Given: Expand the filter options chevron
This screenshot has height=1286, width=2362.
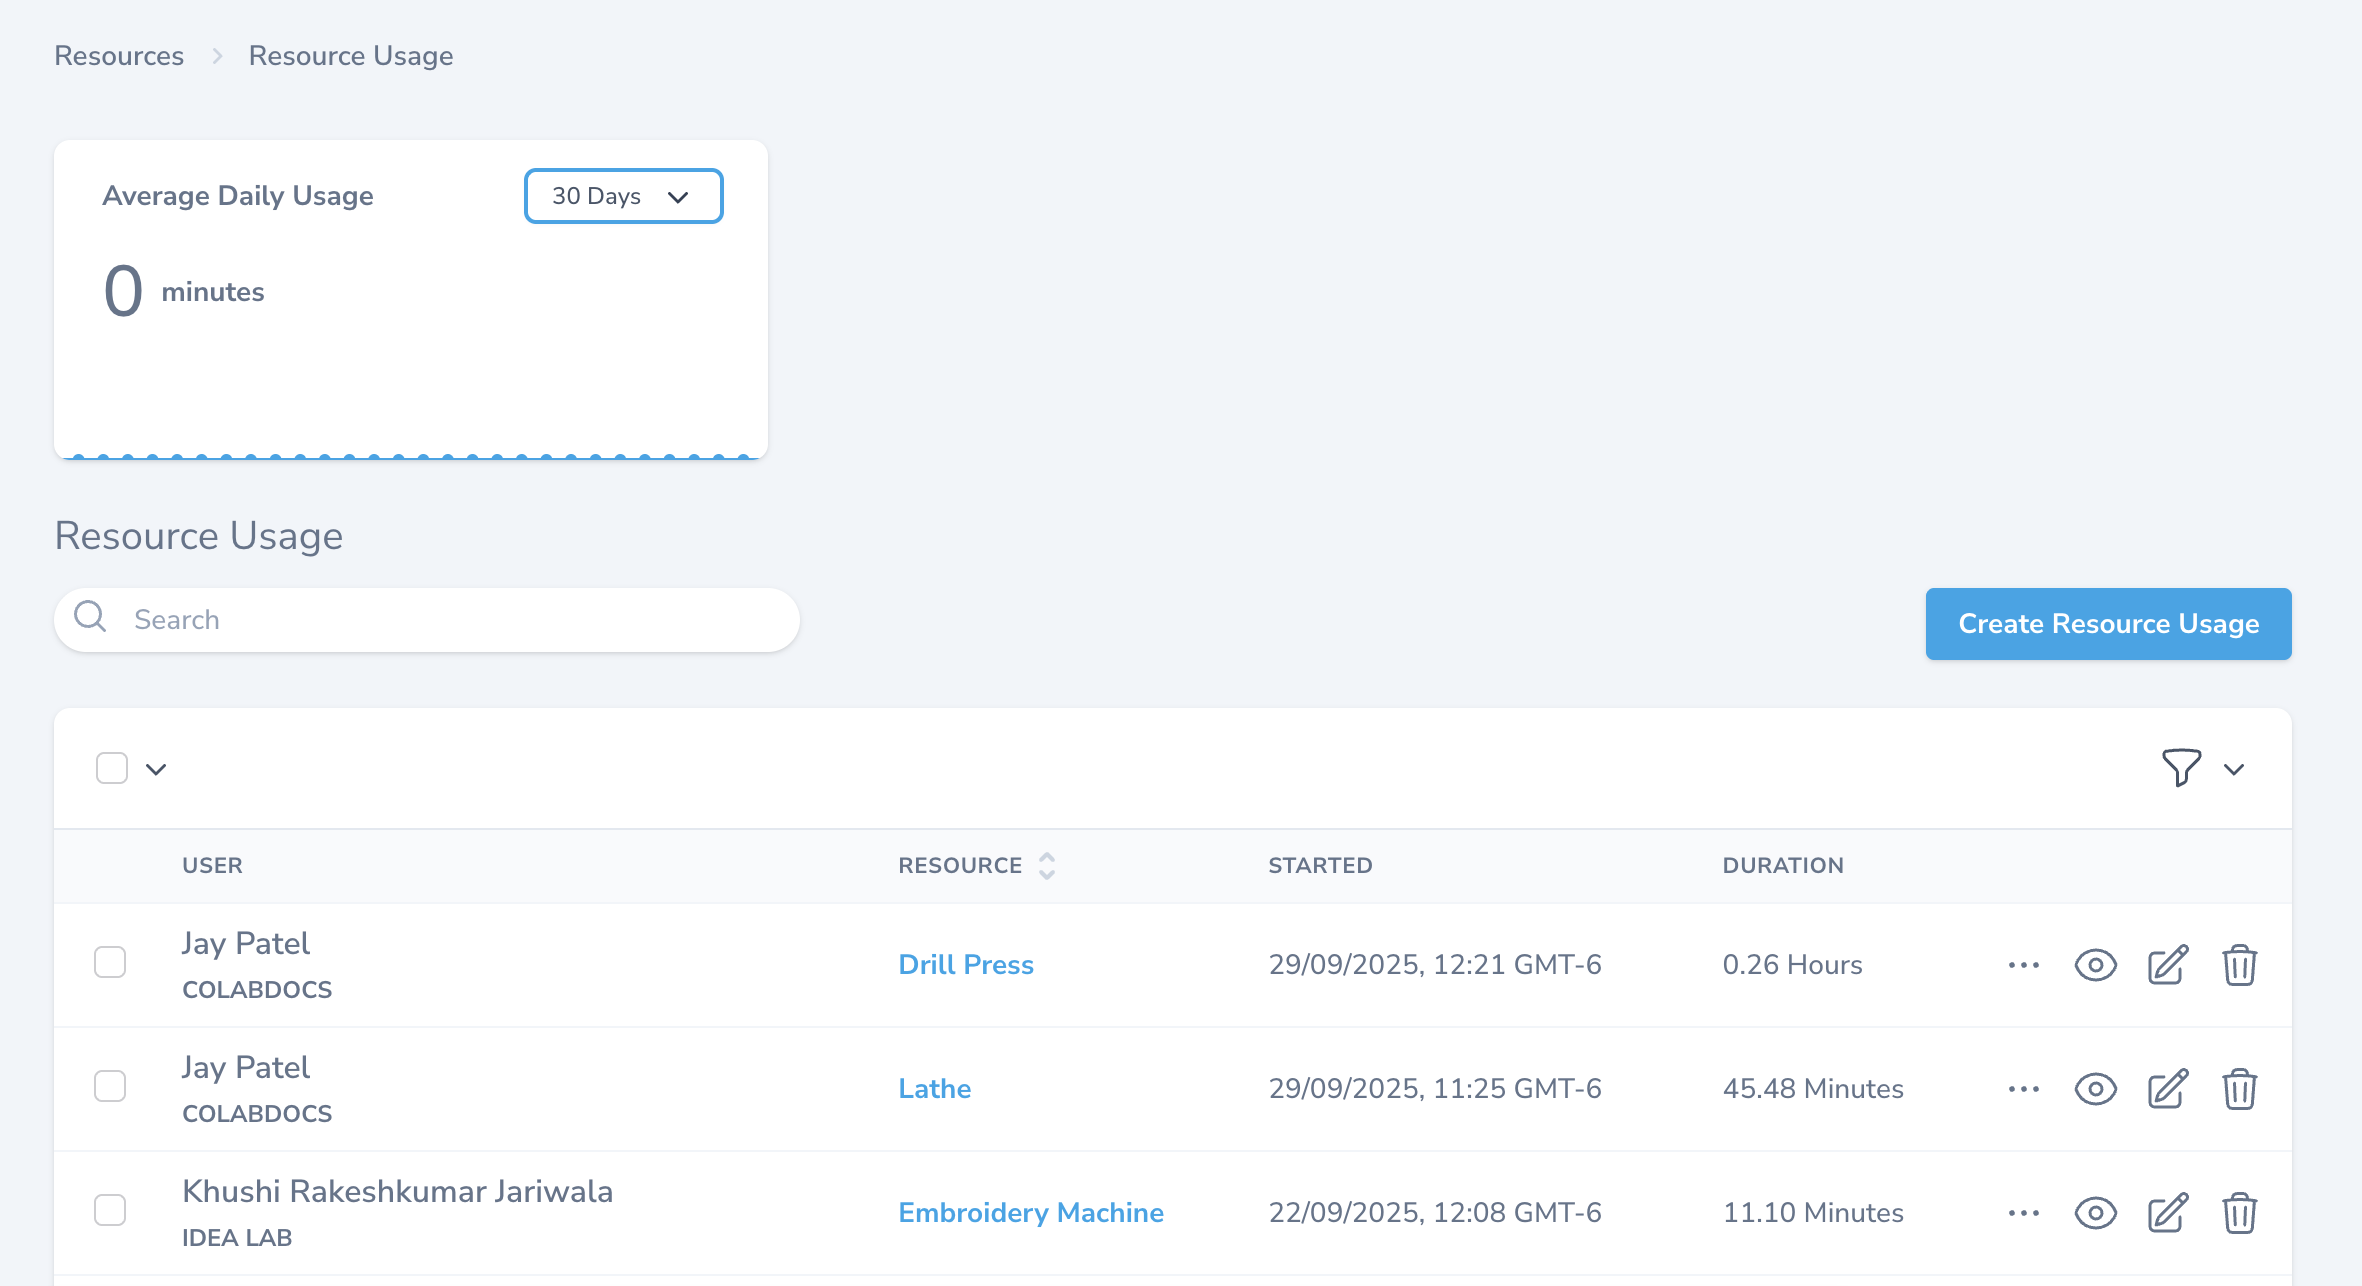Looking at the screenshot, I should [x=2234, y=769].
